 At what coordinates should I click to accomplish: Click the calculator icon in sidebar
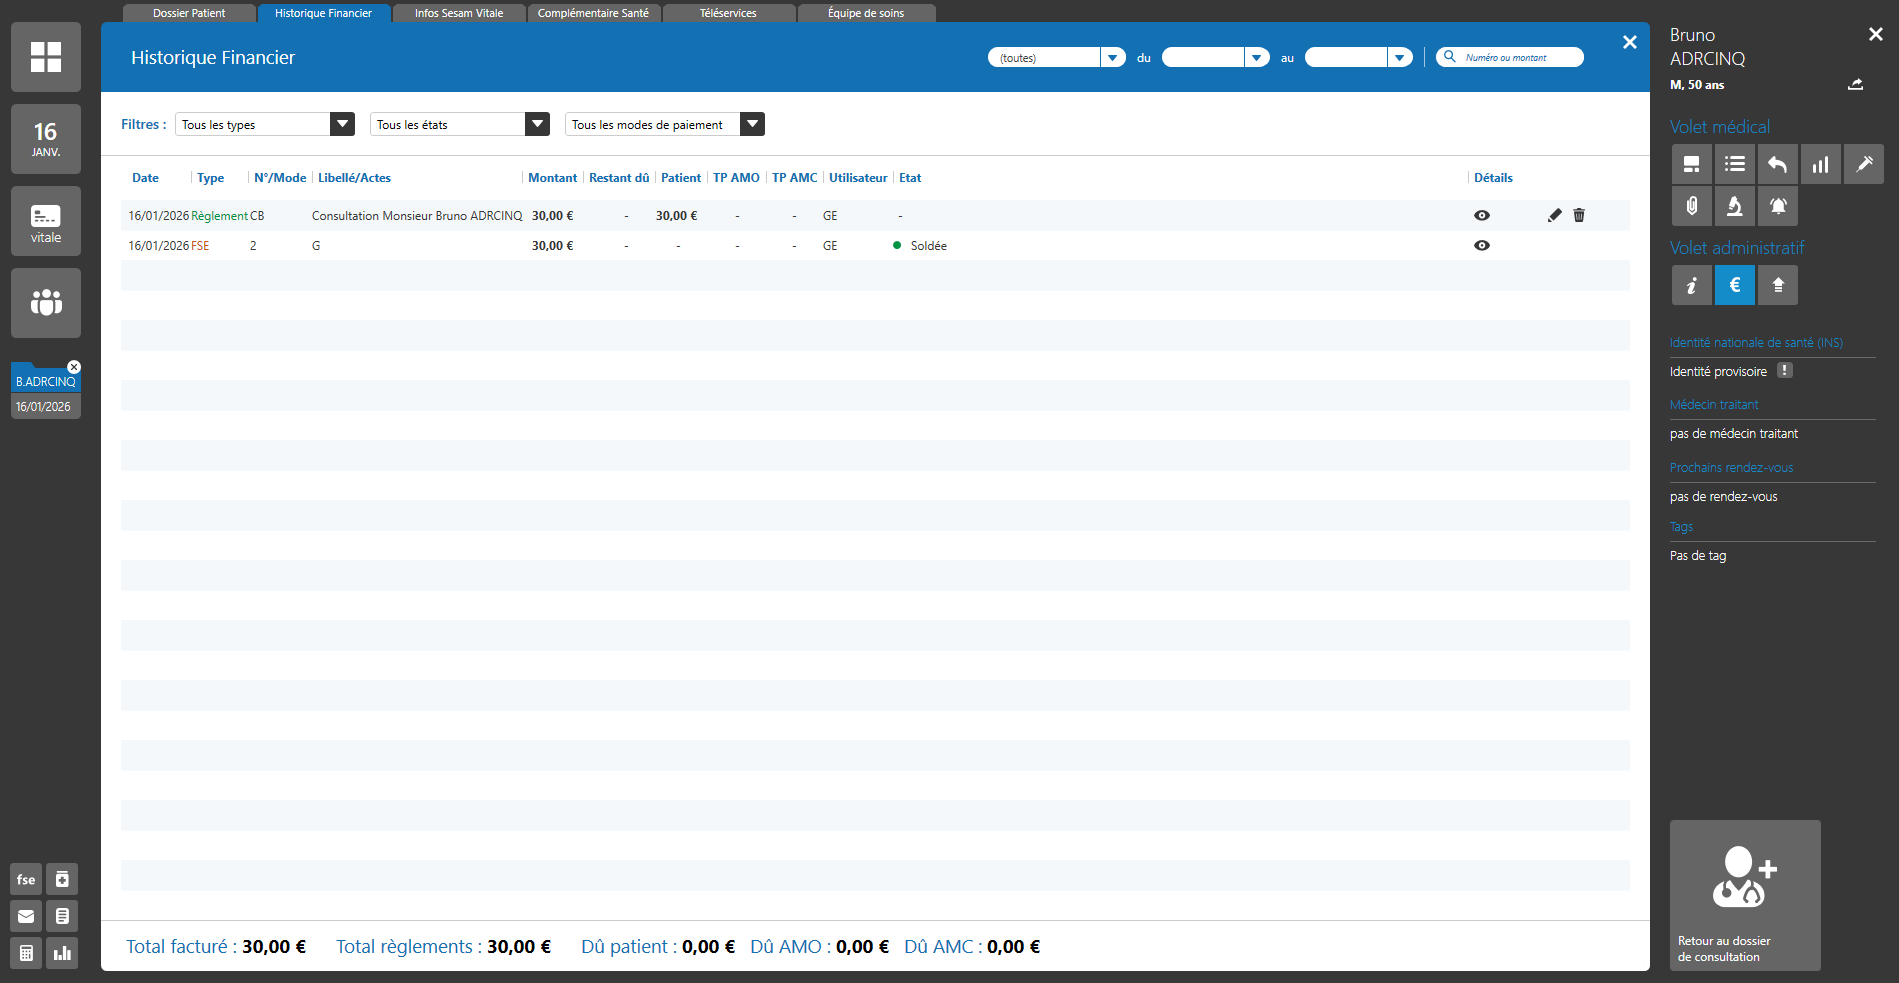26,953
